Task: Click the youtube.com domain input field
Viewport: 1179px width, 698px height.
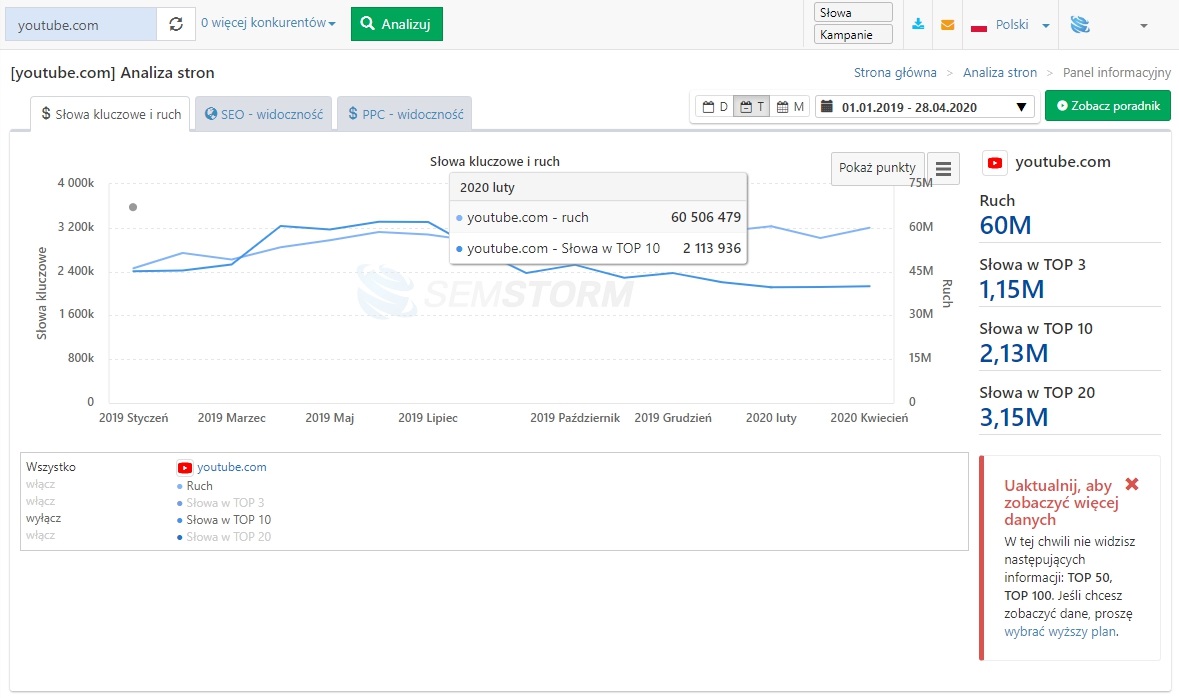Action: (80, 25)
